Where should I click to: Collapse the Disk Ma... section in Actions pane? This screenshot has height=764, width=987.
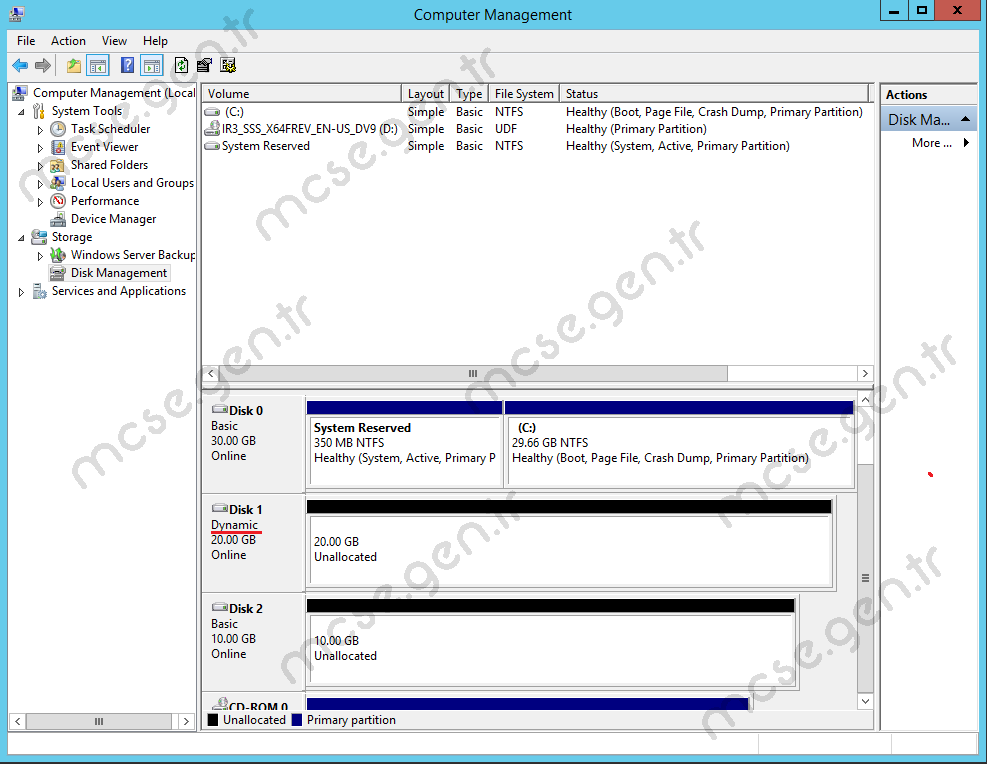coord(966,119)
